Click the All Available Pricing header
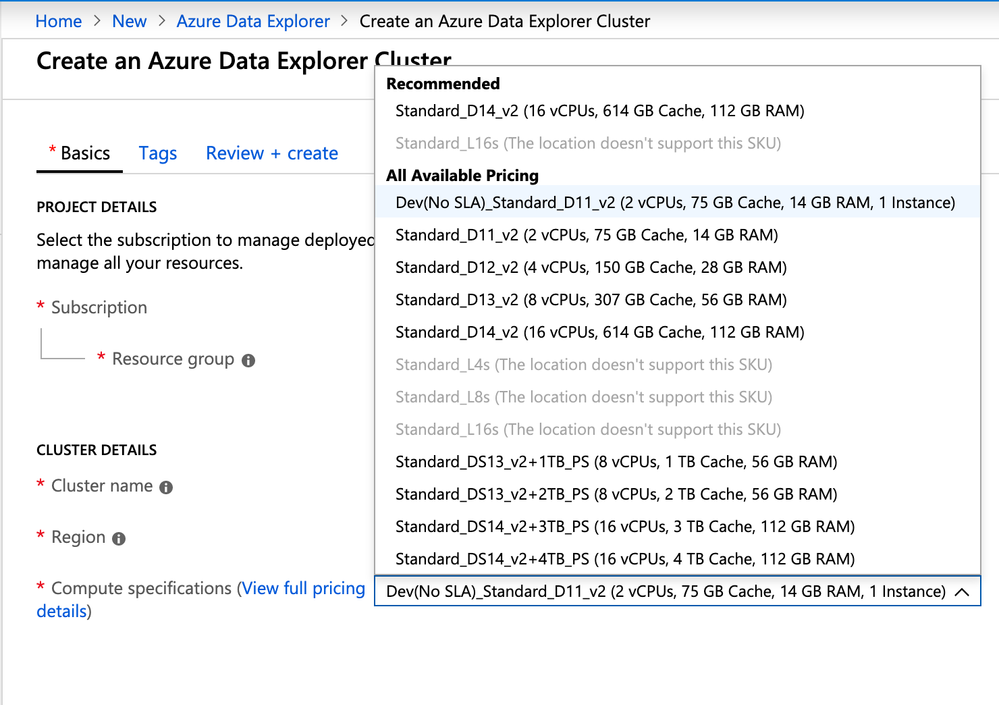The height and width of the screenshot is (705, 999). tap(462, 175)
